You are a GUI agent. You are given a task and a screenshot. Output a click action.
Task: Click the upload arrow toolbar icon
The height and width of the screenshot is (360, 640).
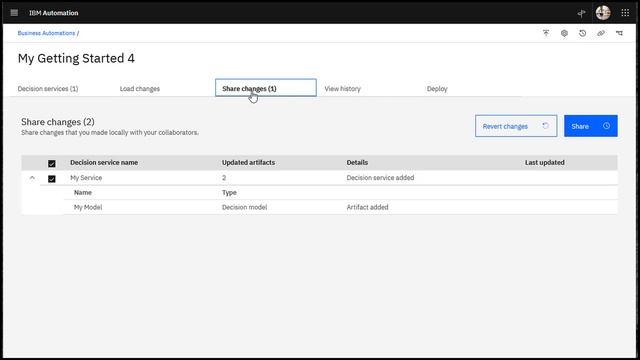(546, 33)
